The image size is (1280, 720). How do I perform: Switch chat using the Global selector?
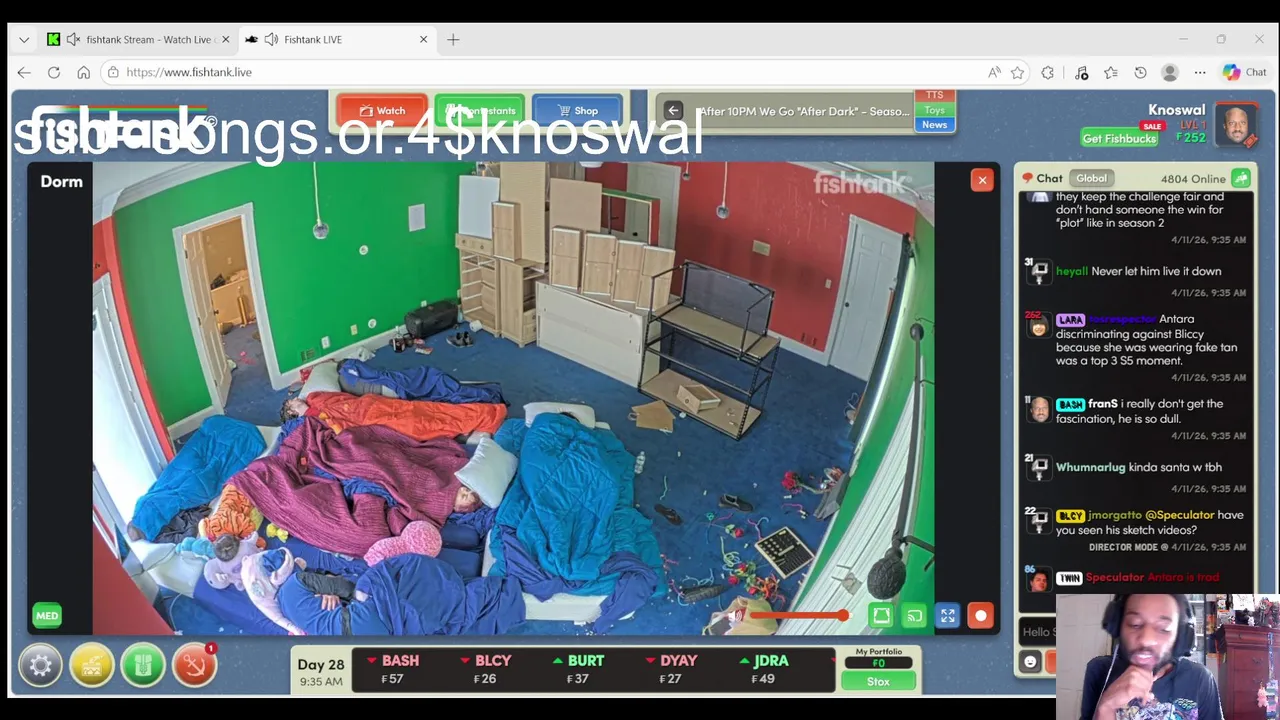coord(1091,178)
